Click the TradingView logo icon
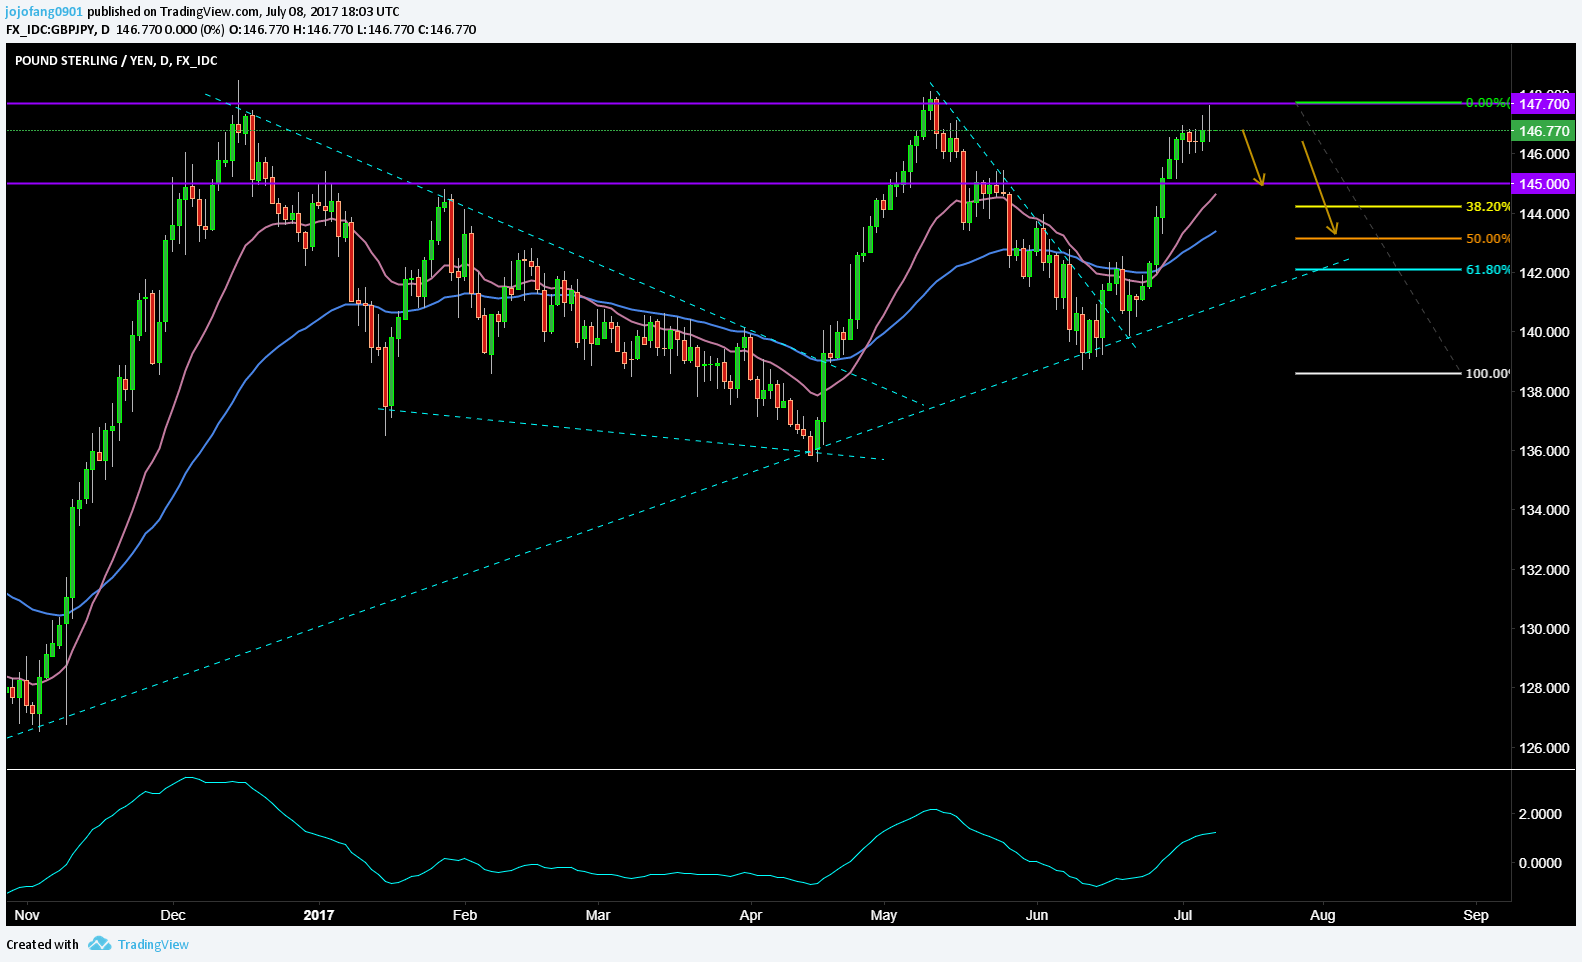This screenshot has height=962, width=1582. point(99,943)
